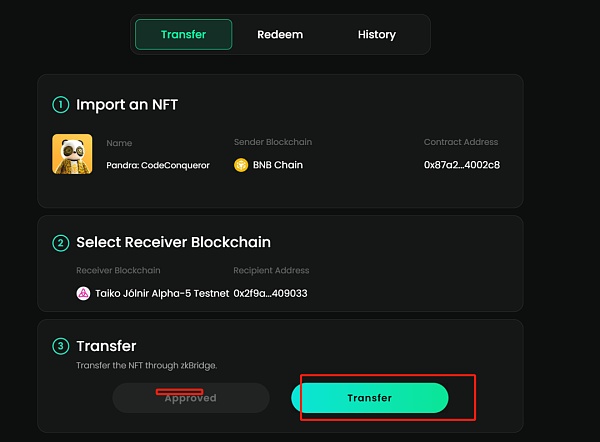Select the Transfer tab at top
The height and width of the screenshot is (442, 600).
pos(183,35)
